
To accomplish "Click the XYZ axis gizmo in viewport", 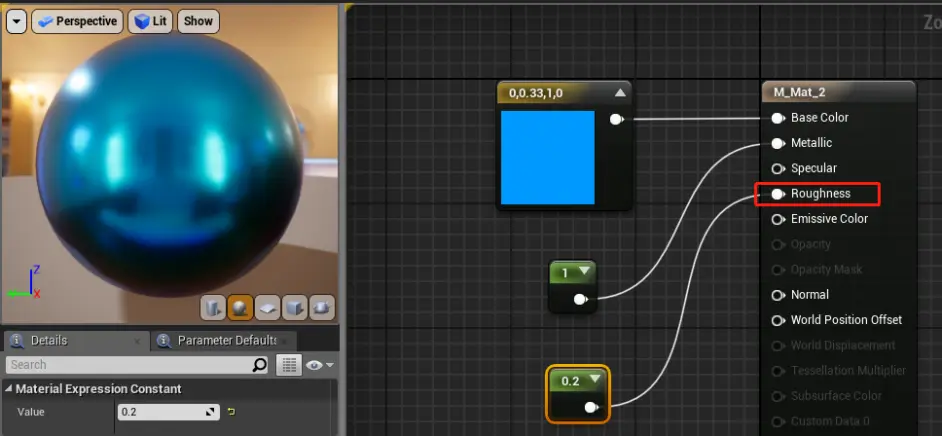I will (x=25, y=283).
